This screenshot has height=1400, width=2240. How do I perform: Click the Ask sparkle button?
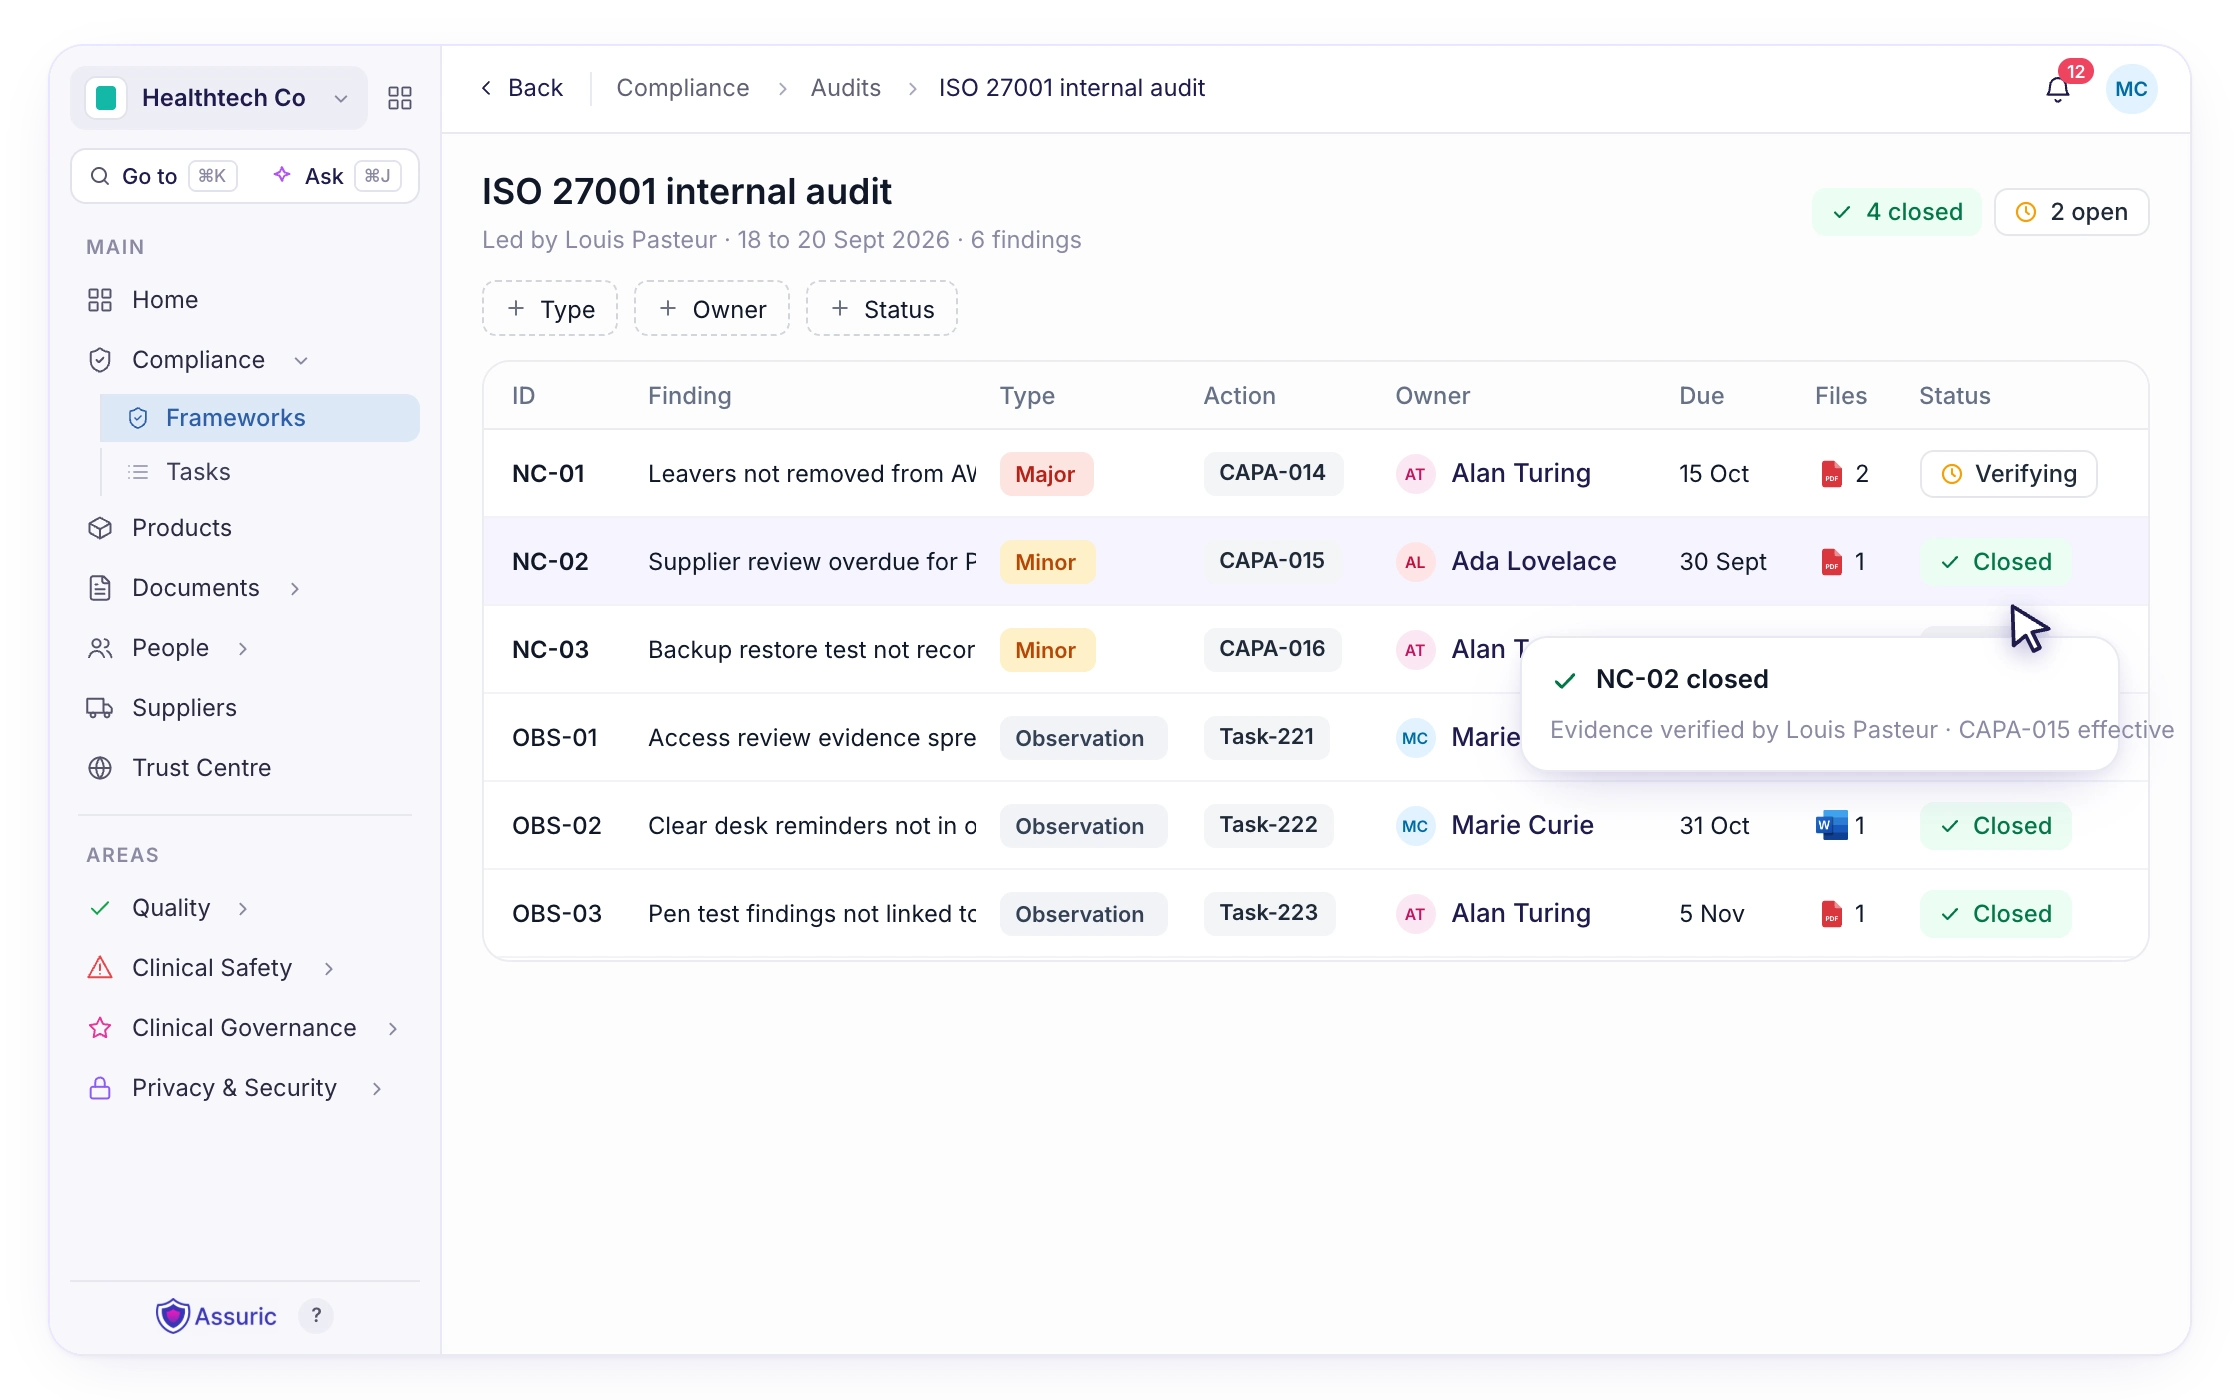(336, 176)
